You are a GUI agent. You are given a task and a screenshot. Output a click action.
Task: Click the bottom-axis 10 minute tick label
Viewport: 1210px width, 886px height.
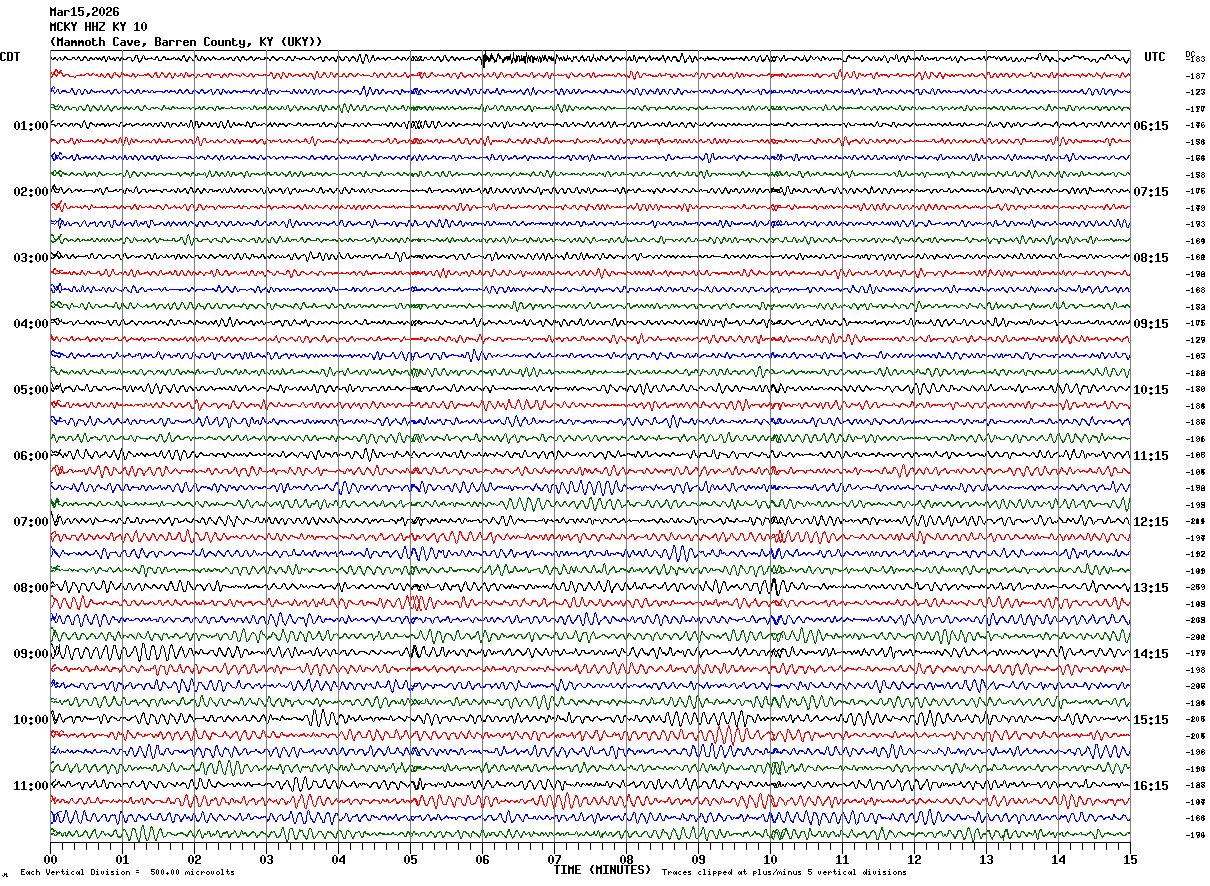point(770,859)
